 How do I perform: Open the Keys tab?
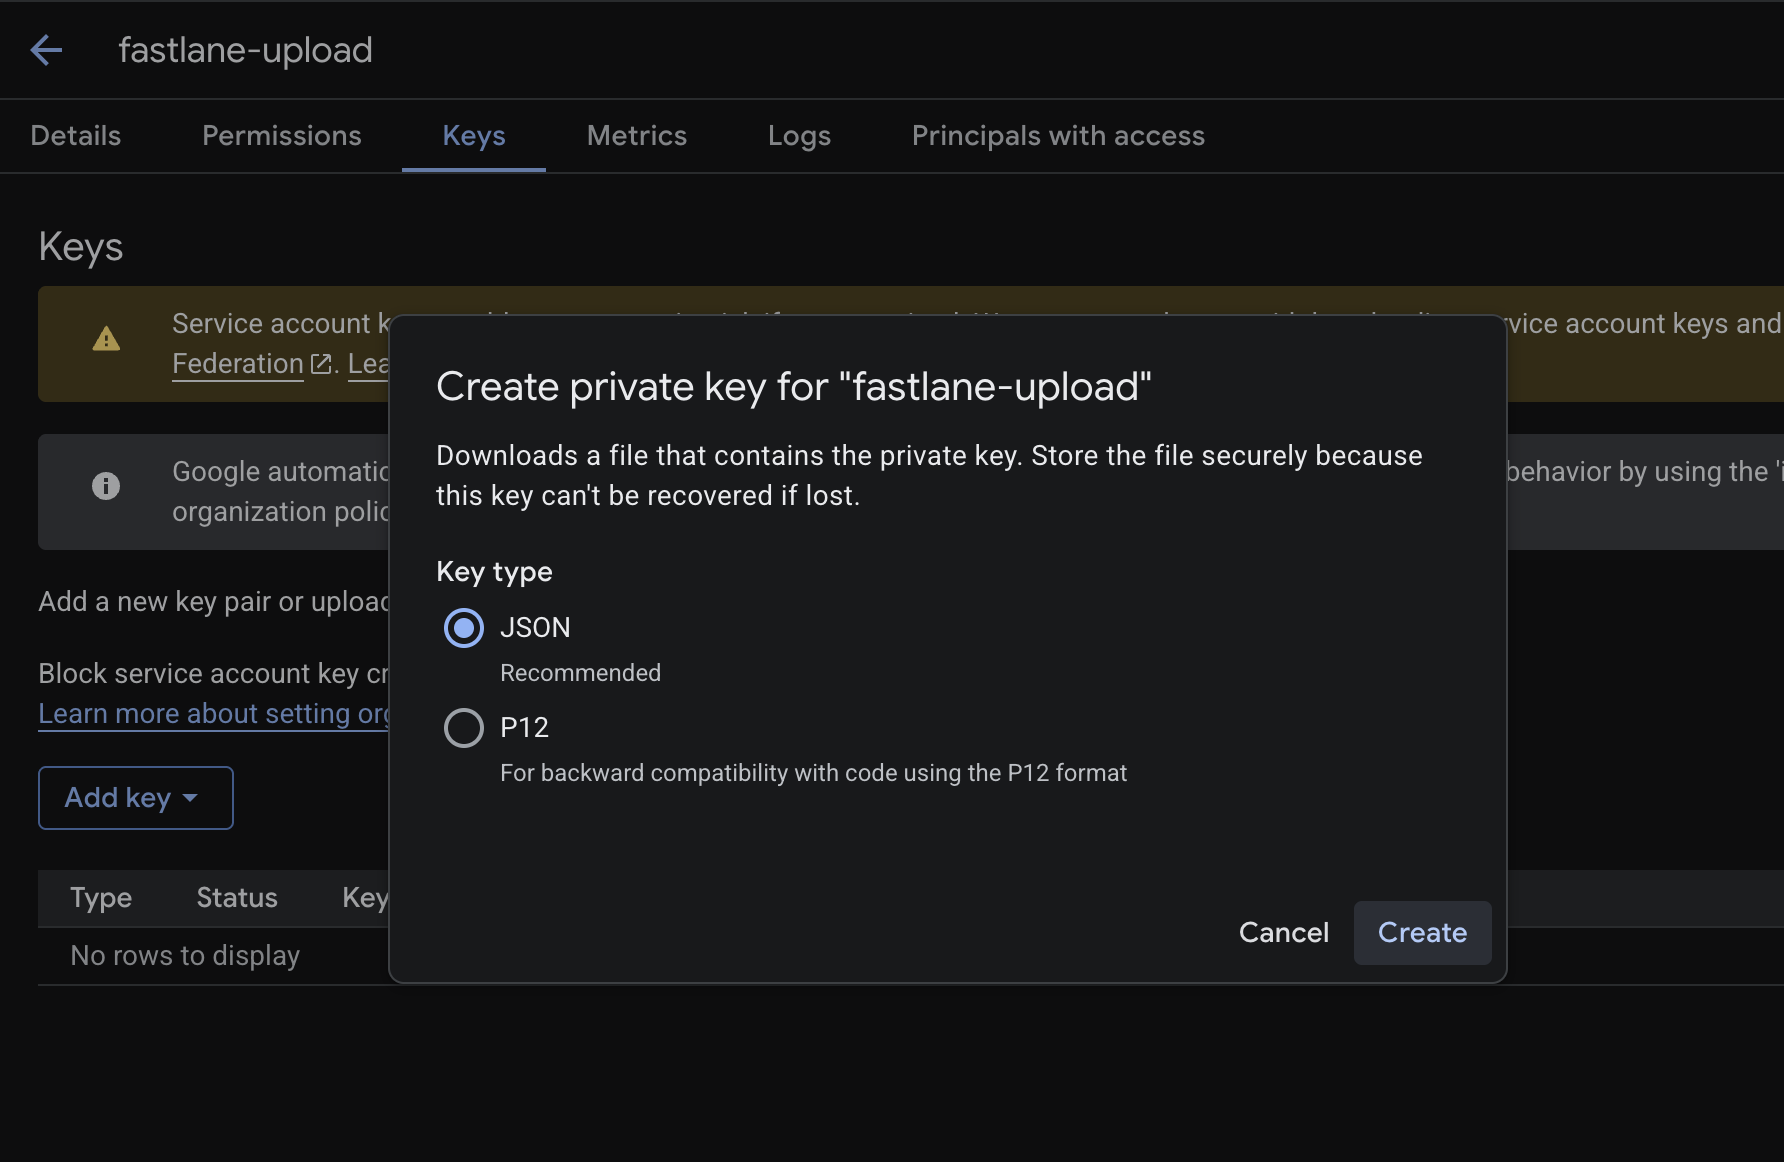474,136
